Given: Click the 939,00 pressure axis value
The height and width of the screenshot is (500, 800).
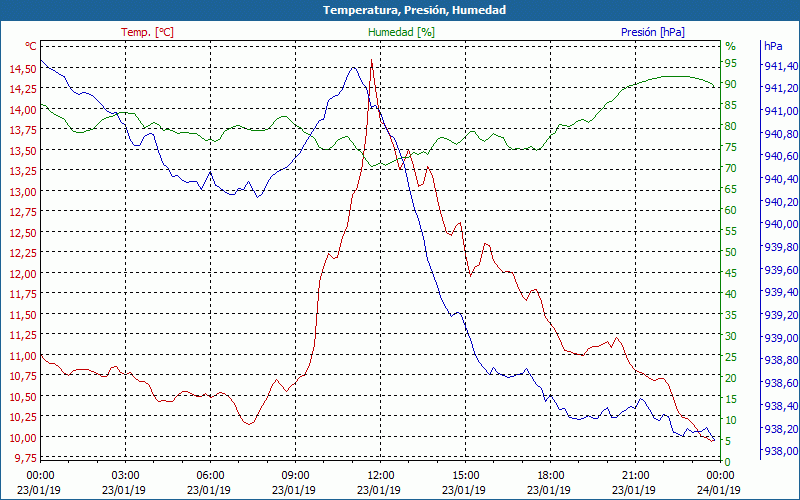Looking at the screenshot, I should click(x=781, y=338).
